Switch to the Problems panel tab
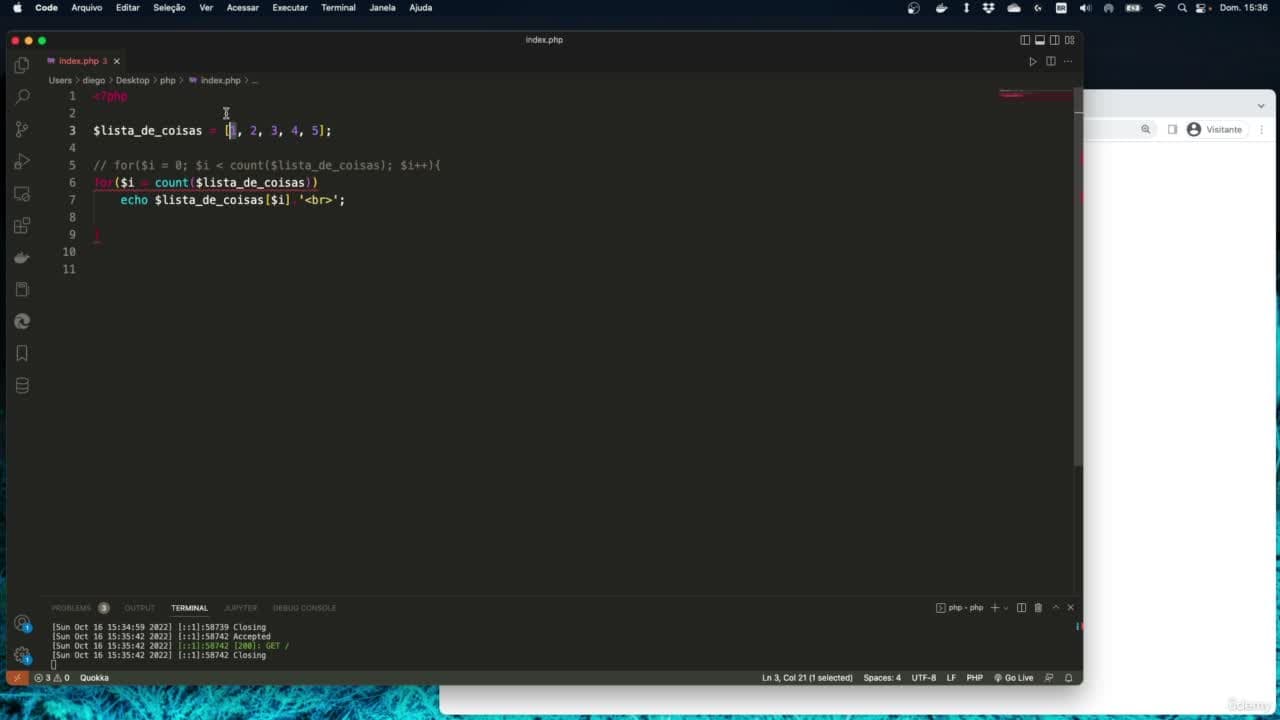Viewport: 1280px width, 720px height. [x=80, y=608]
